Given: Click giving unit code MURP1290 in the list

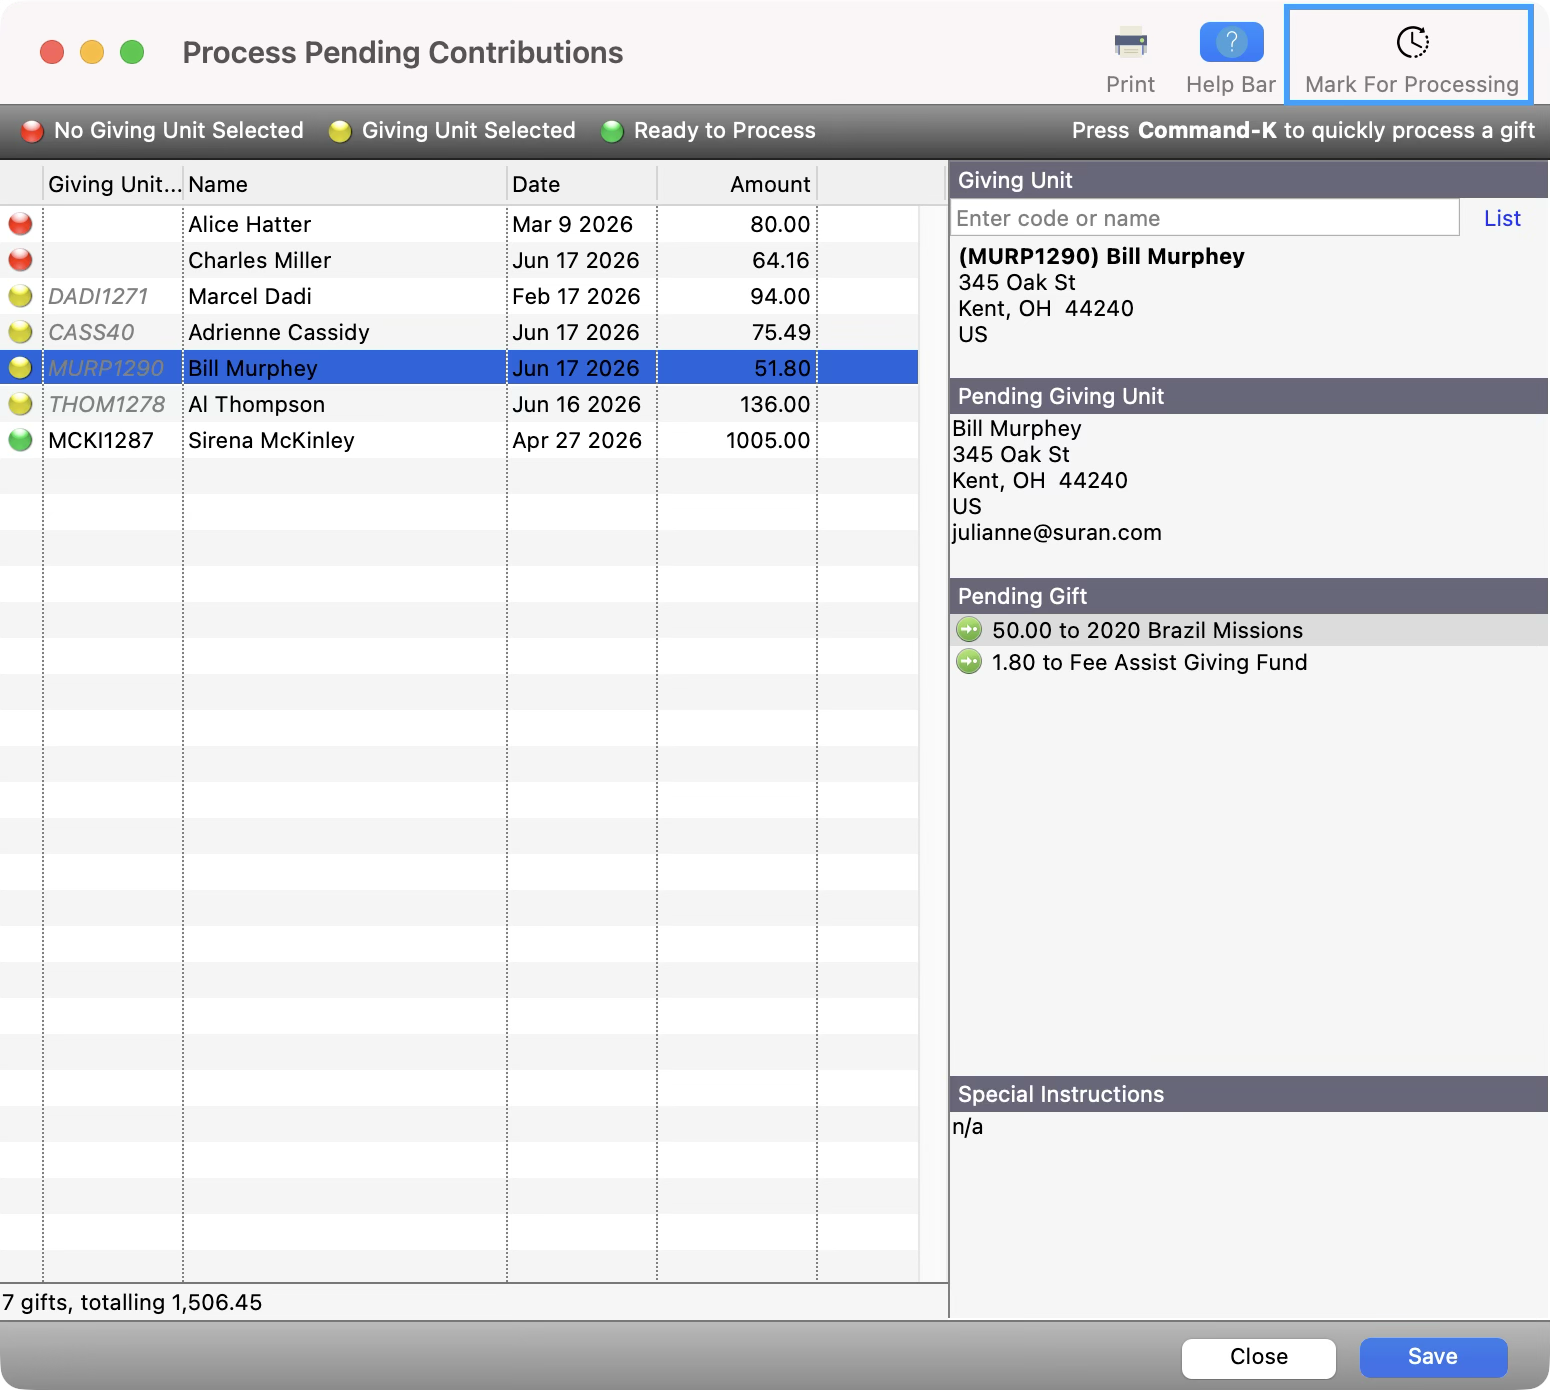Looking at the screenshot, I should [x=106, y=368].
